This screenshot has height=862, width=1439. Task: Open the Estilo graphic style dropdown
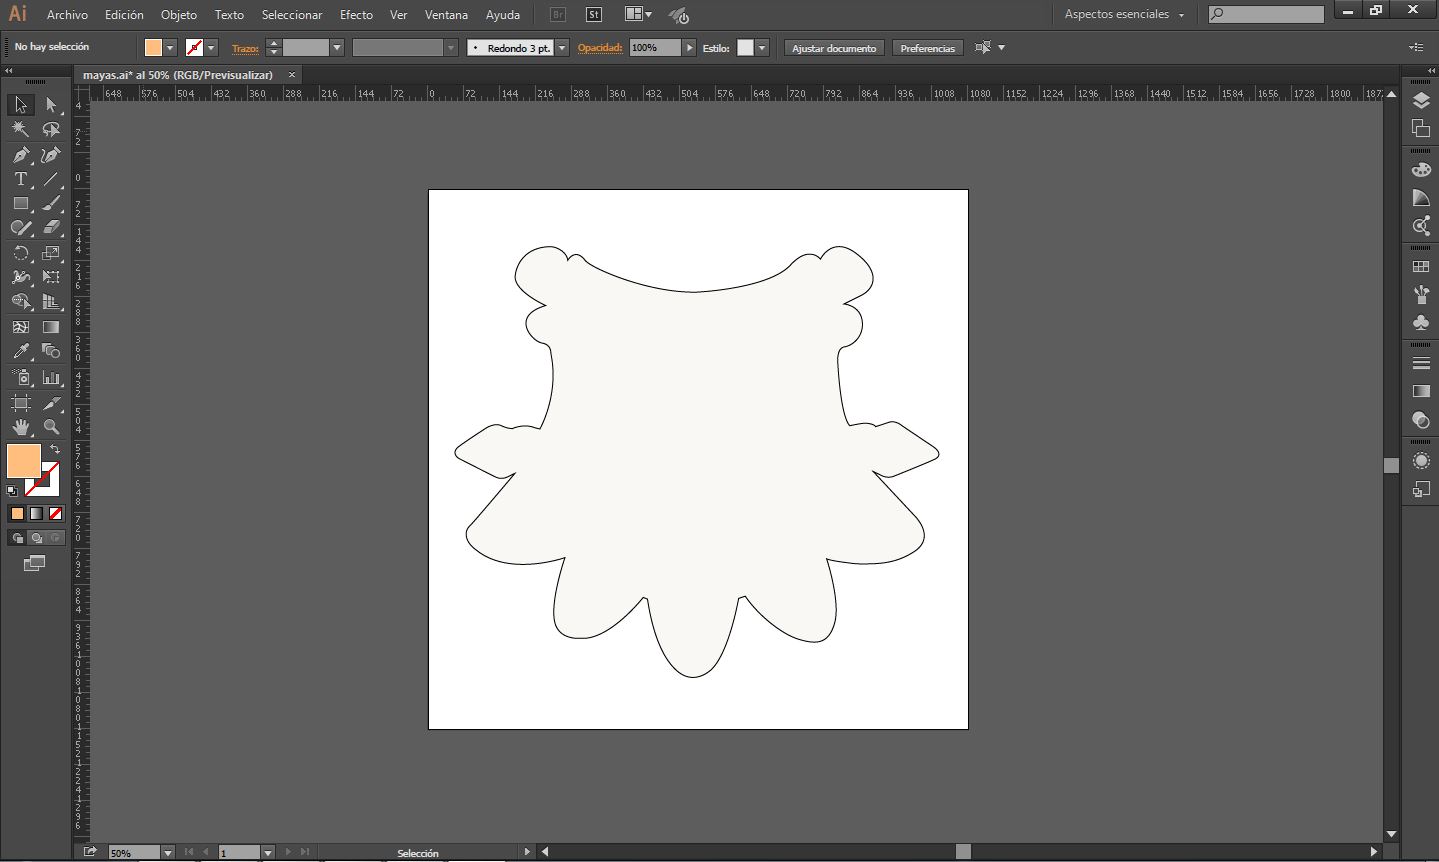coord(762,48)
